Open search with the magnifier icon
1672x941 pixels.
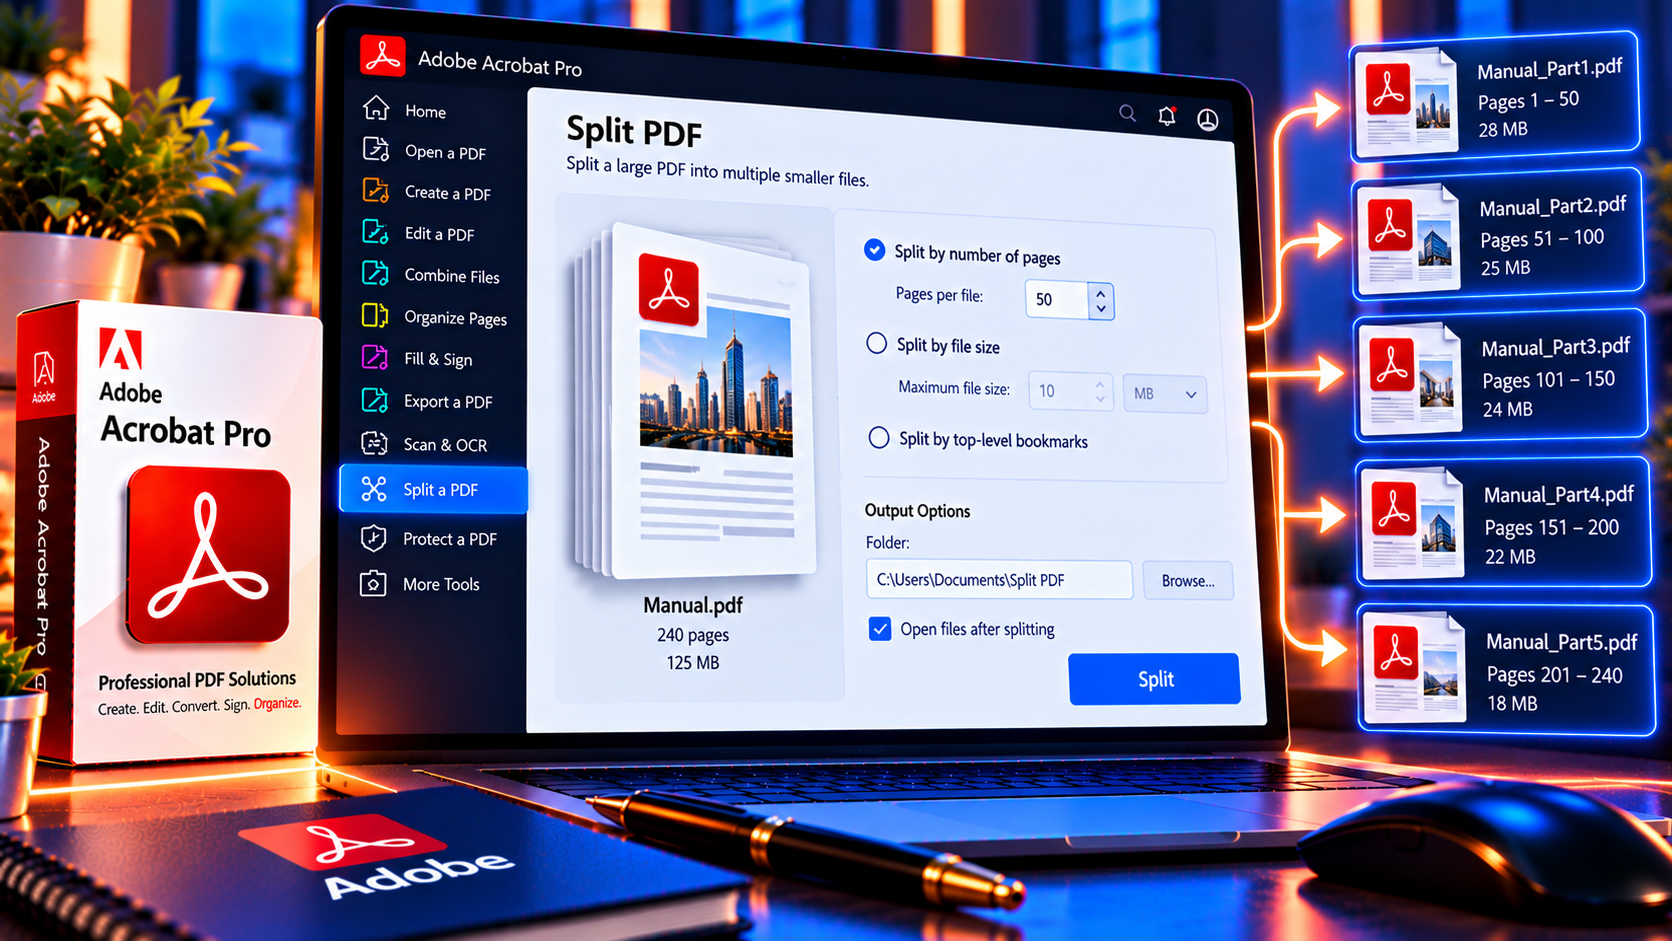pos(1127,113)
